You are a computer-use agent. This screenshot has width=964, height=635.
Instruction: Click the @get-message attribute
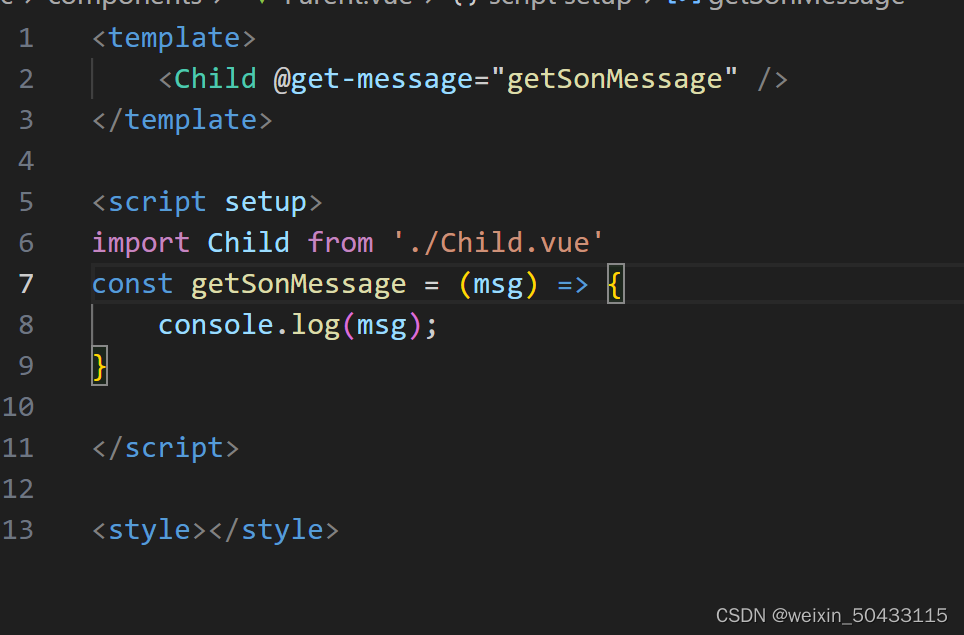pos(373,79)
